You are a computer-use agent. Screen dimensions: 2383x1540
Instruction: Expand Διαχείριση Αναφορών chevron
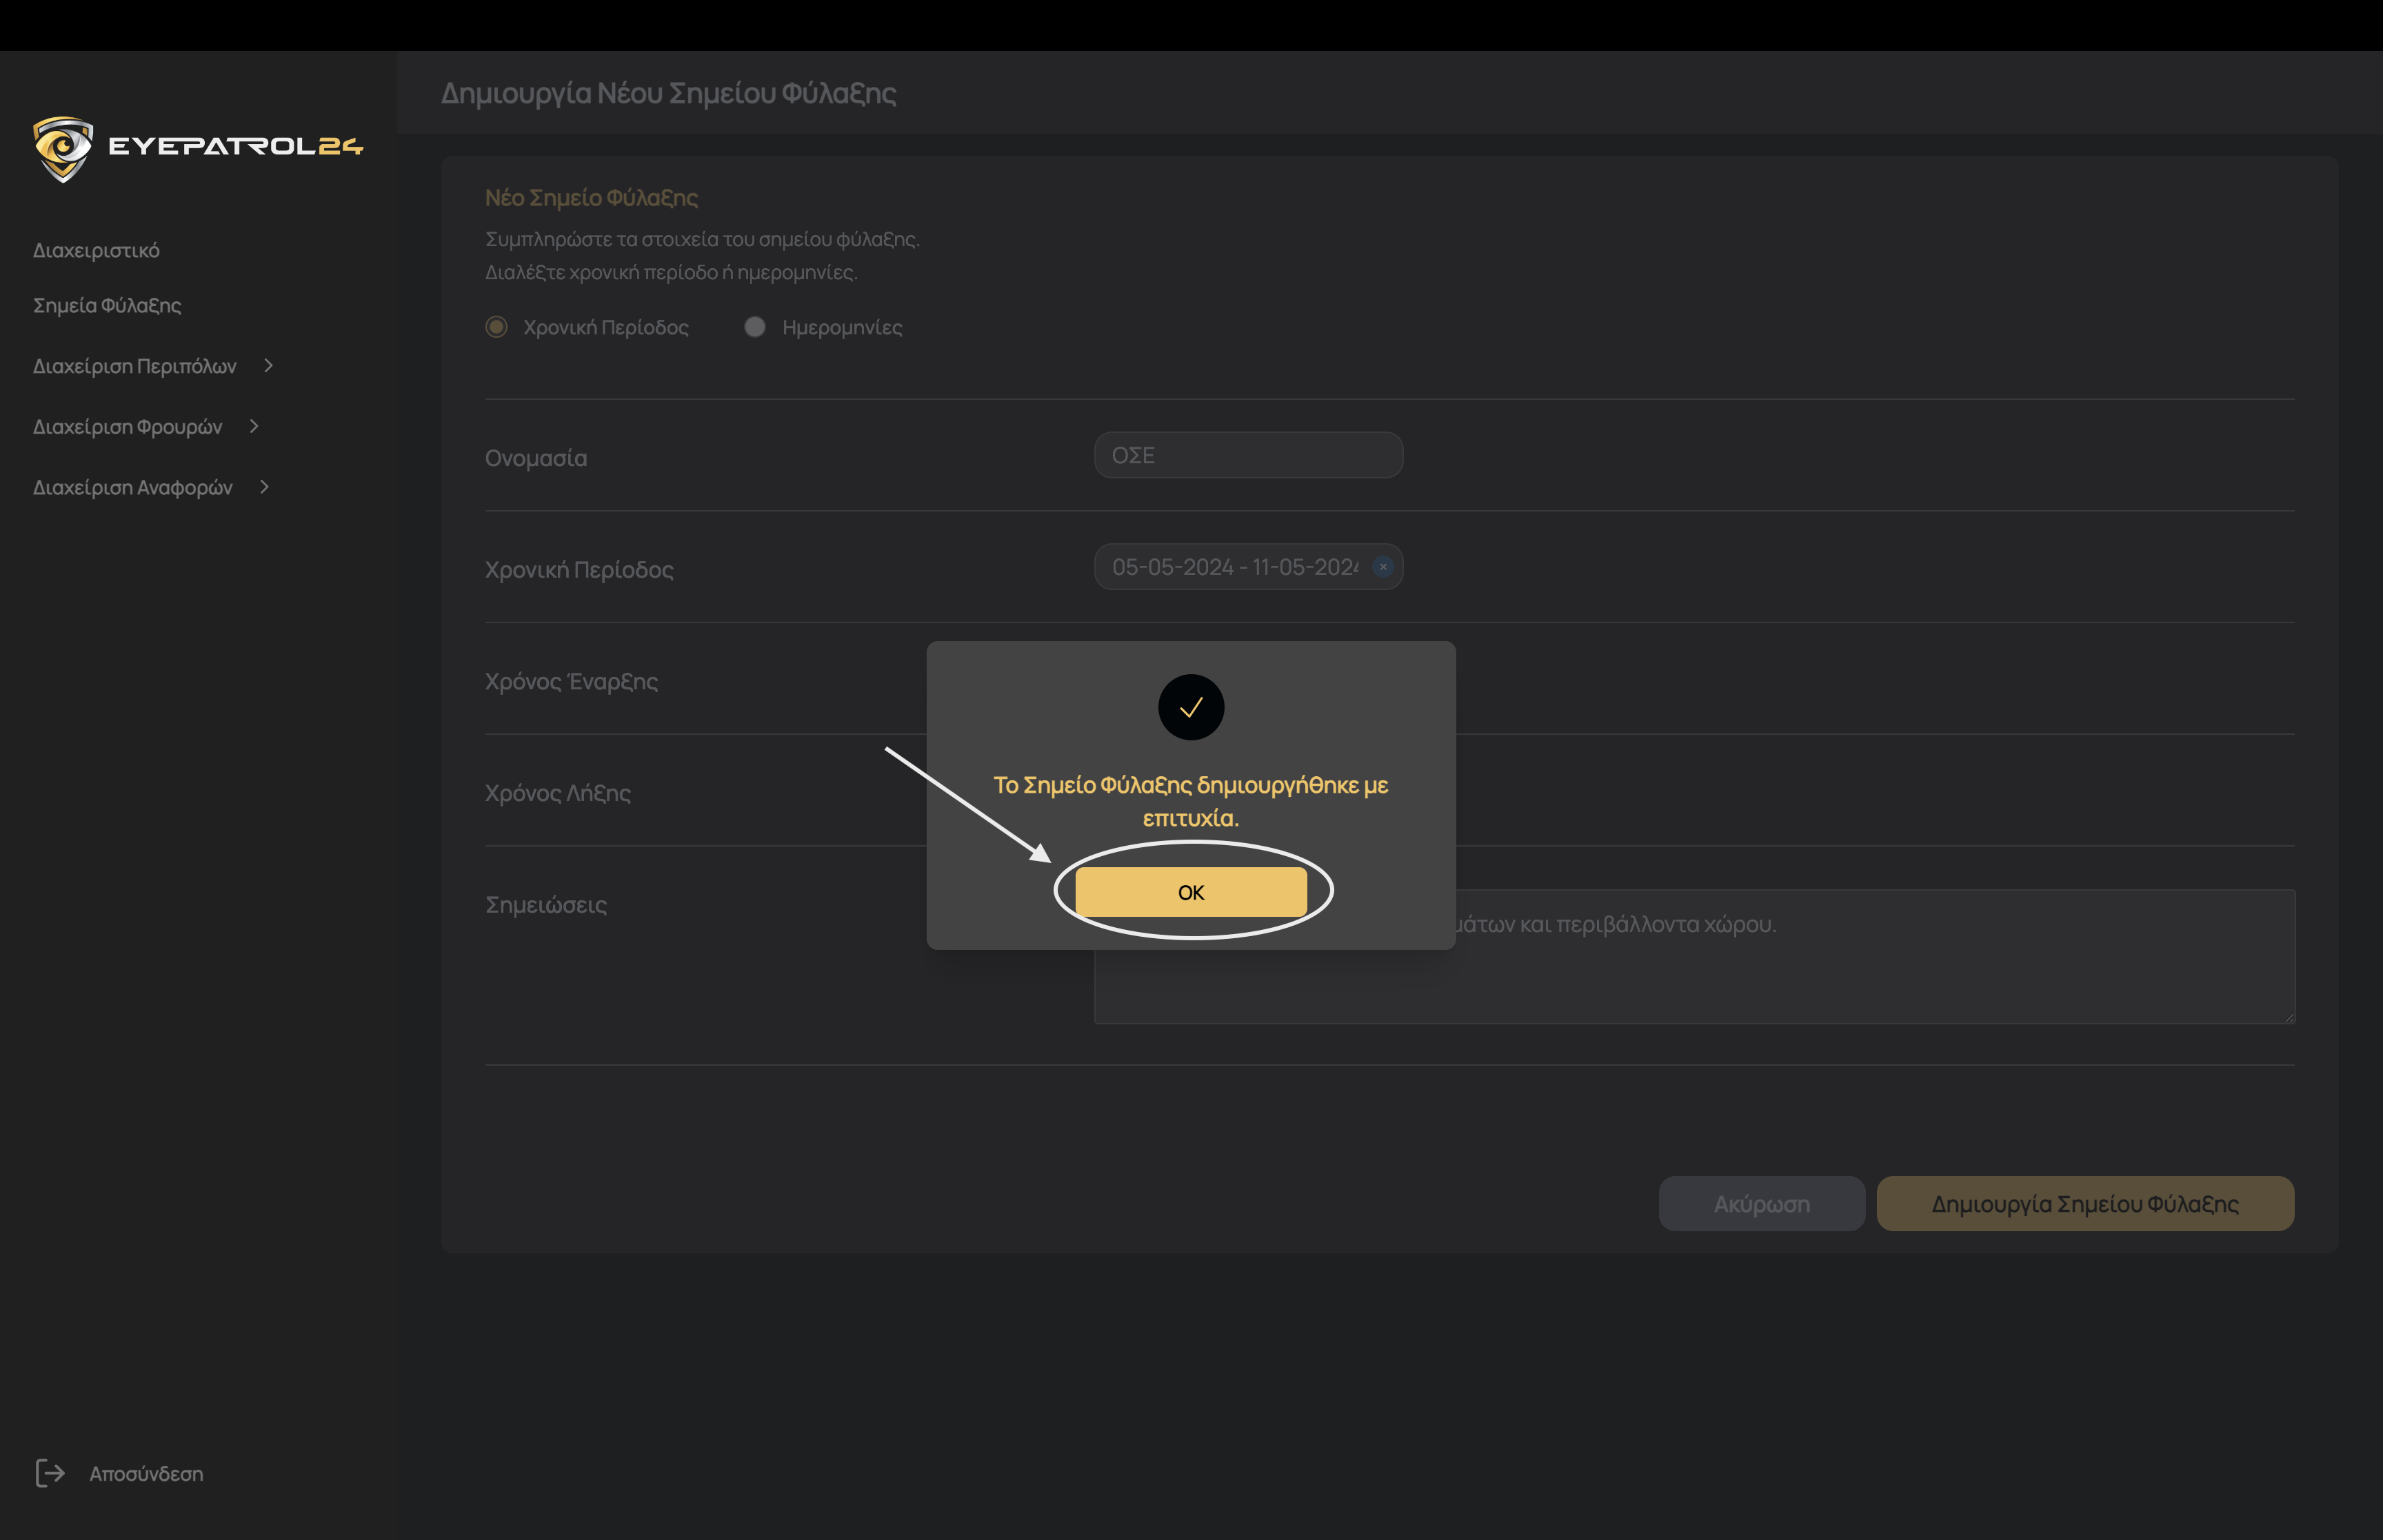[x=264, y=487]
